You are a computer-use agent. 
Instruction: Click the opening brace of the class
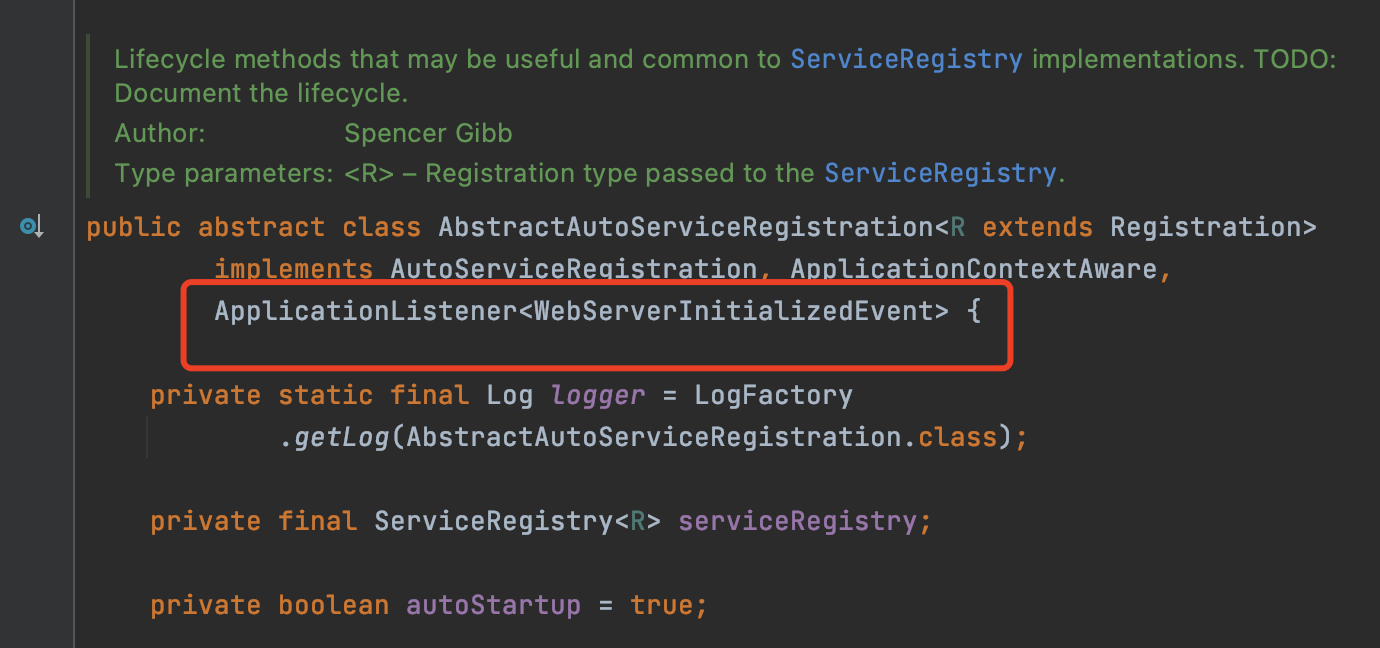[x=974, y=311]
